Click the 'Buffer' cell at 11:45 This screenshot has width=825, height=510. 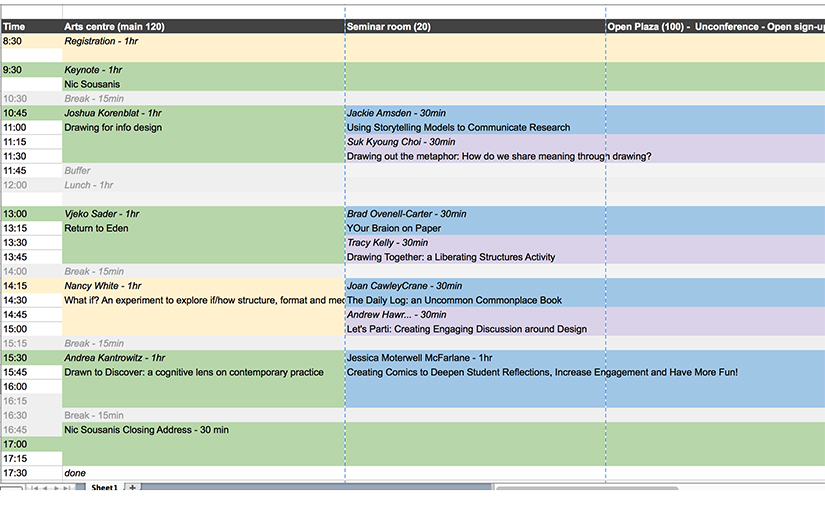(204, 171)
